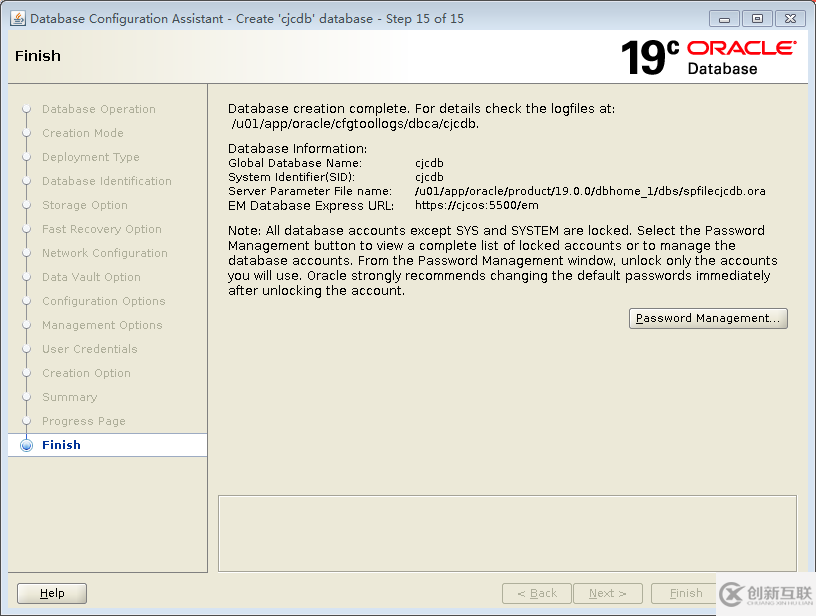Click the Password Management button
Viewport: 816px width, 616px height.
(708, 318)
